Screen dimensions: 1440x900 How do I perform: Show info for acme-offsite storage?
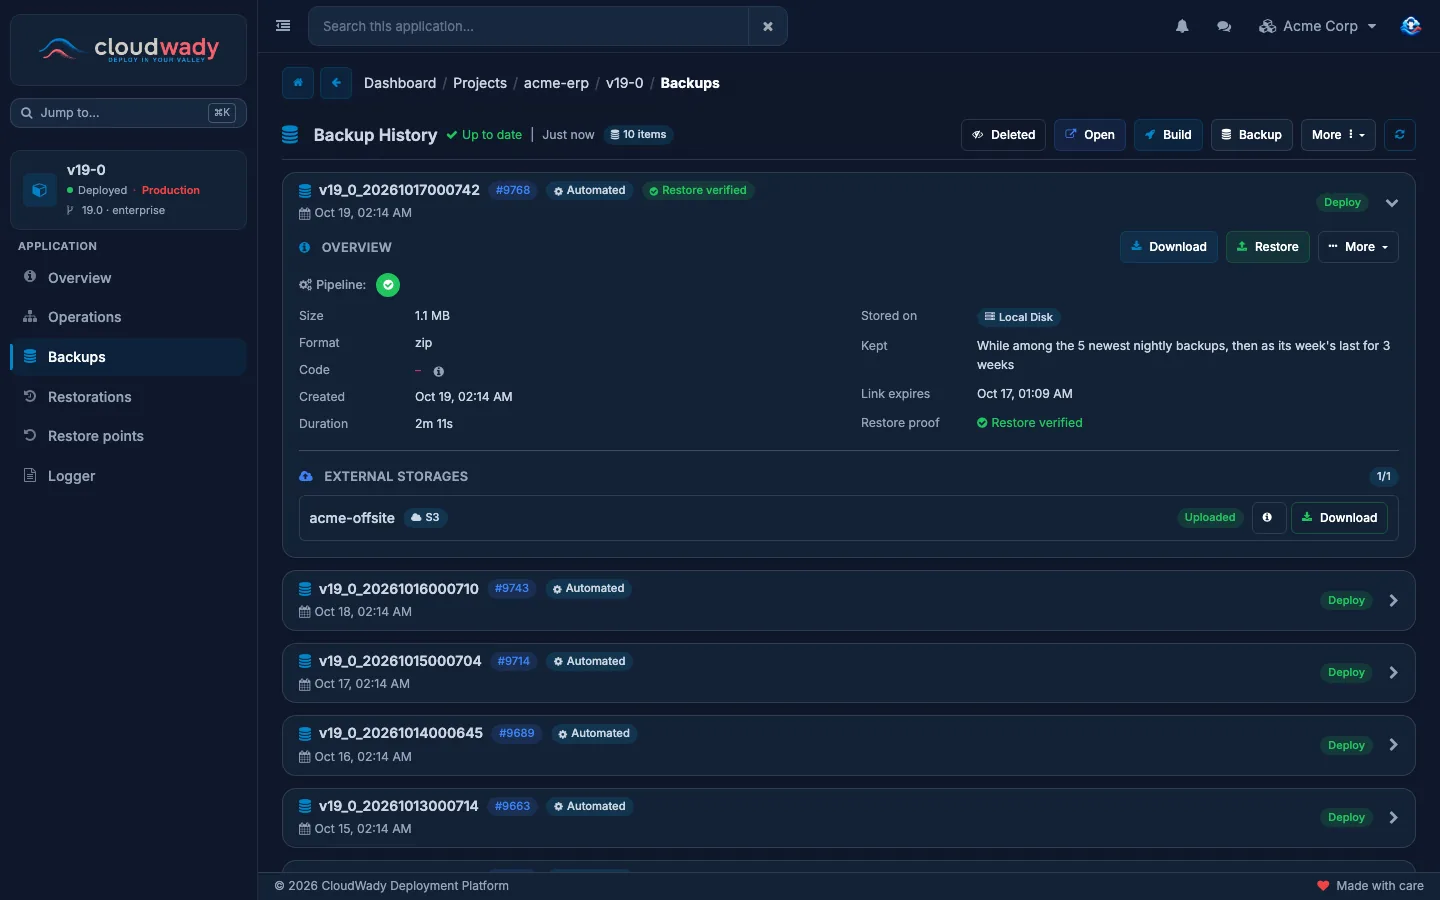point(1268,518)
